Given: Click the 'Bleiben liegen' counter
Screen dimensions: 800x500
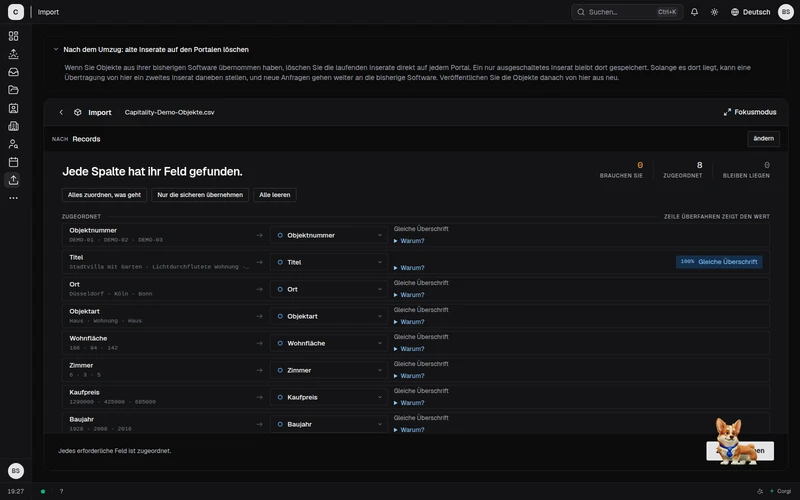Looking at the screenshot, I should click(746, 170).
